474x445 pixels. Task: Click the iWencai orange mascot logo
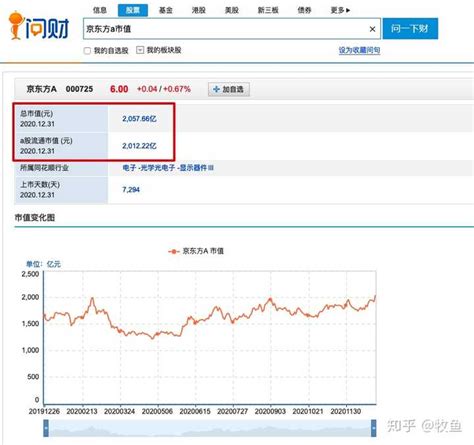click(x=16, y=26)
